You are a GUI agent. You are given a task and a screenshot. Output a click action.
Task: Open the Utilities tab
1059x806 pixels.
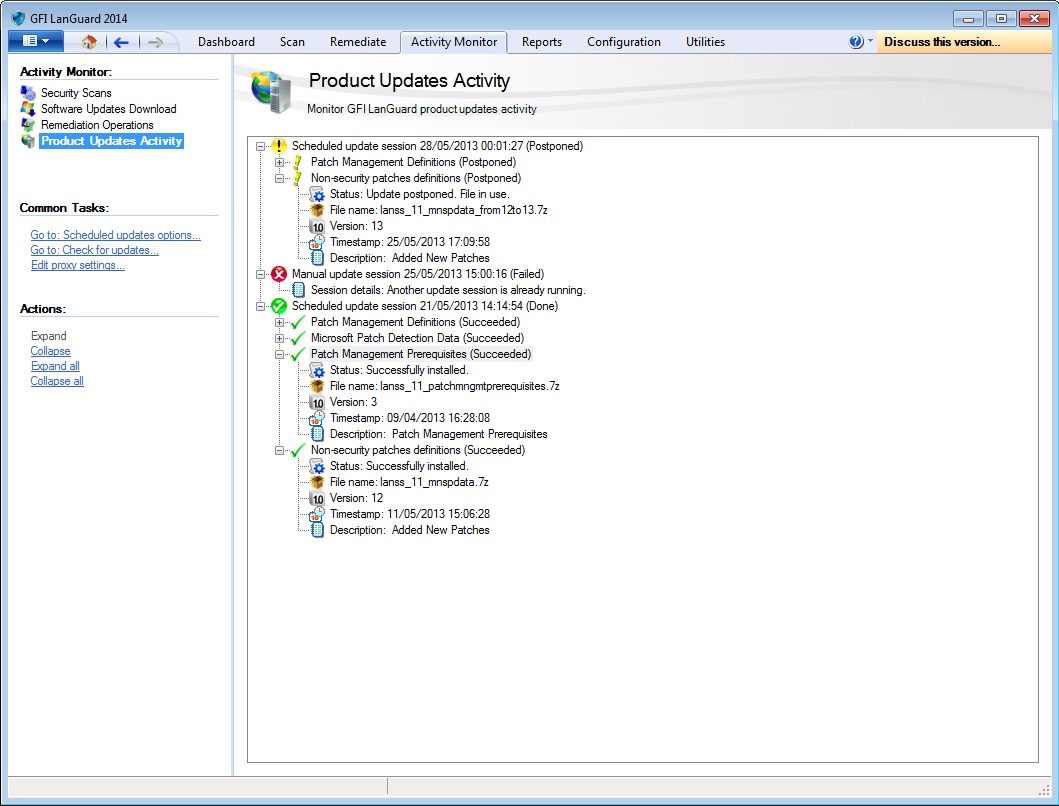click(x=705, y=42)
